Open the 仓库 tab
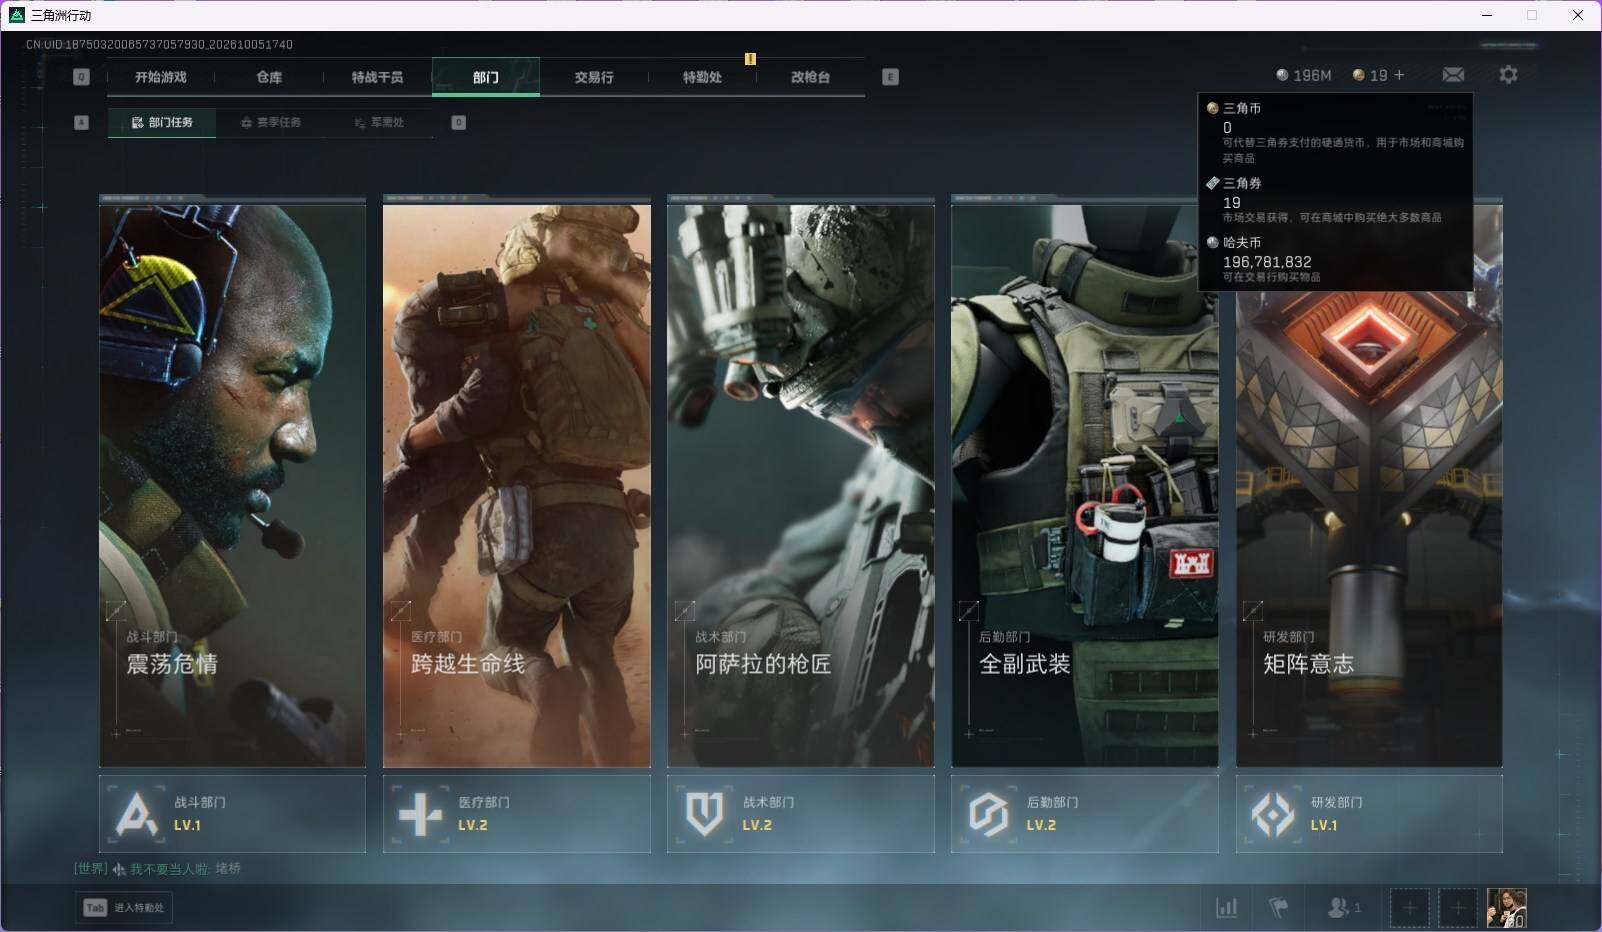This screenshot has width=1602, height=932. 269,77
